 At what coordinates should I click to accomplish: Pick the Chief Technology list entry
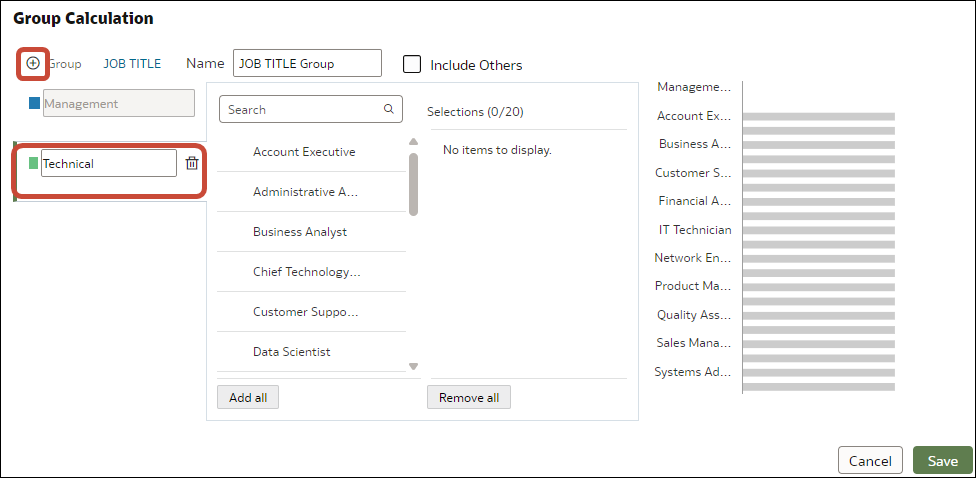click(x=306, y=272)
